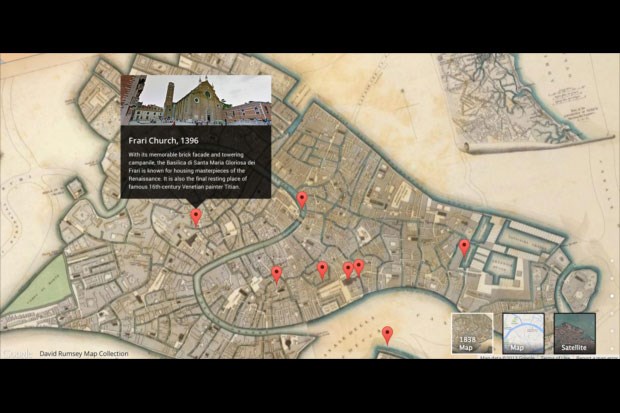Screen dimensions: 620x413
Task: Click the left pin of the close pair
Action: pyautogui.click(x=348, y=269)
